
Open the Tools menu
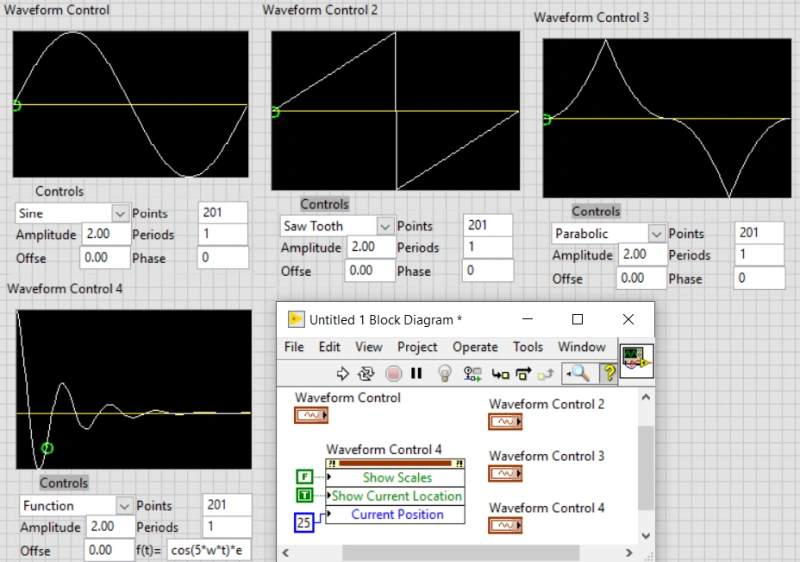(528, 347)
